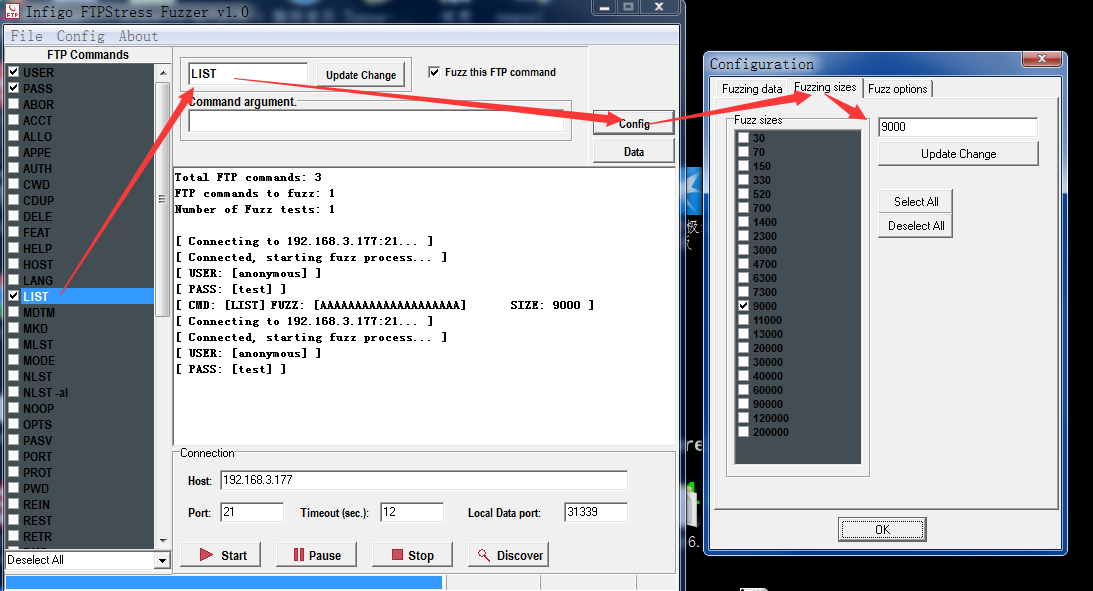Click the Discover button with magnifier icon
This screenshot has width=1093, height=591.
pyautogui.click(x=508, y=555)
